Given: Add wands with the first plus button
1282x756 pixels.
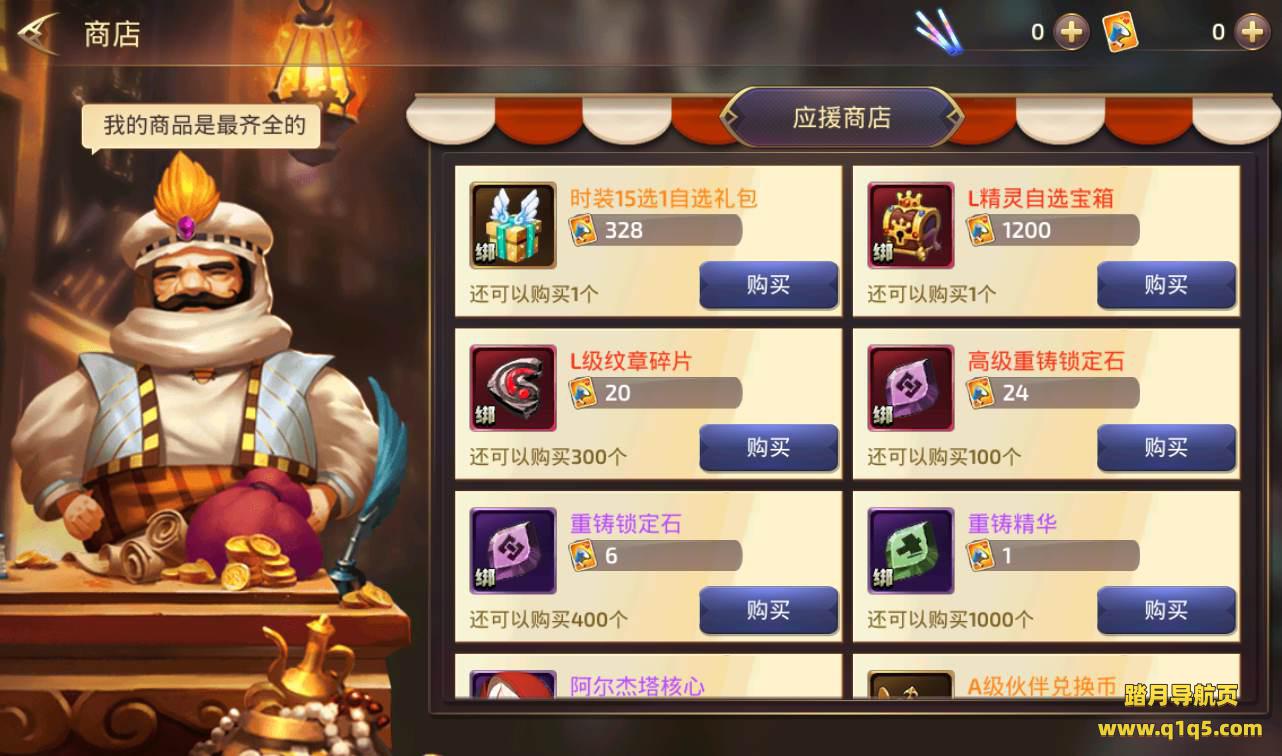Looking at the screenshot, I should point(1071,32).
